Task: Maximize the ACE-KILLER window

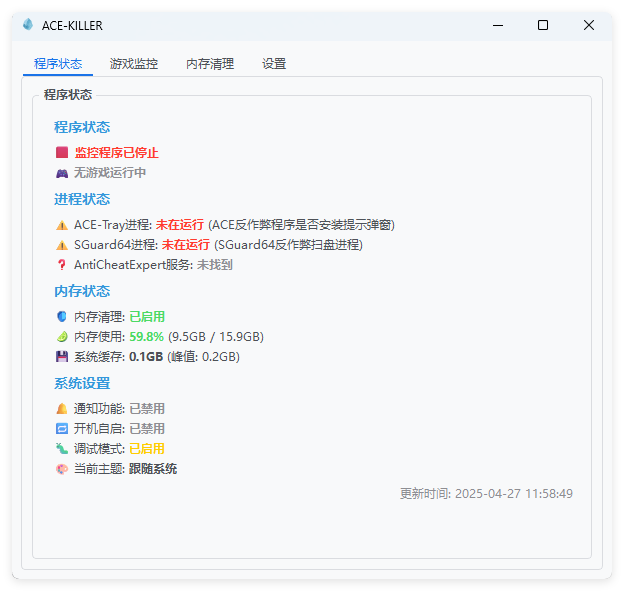Action: pos(543,25)
